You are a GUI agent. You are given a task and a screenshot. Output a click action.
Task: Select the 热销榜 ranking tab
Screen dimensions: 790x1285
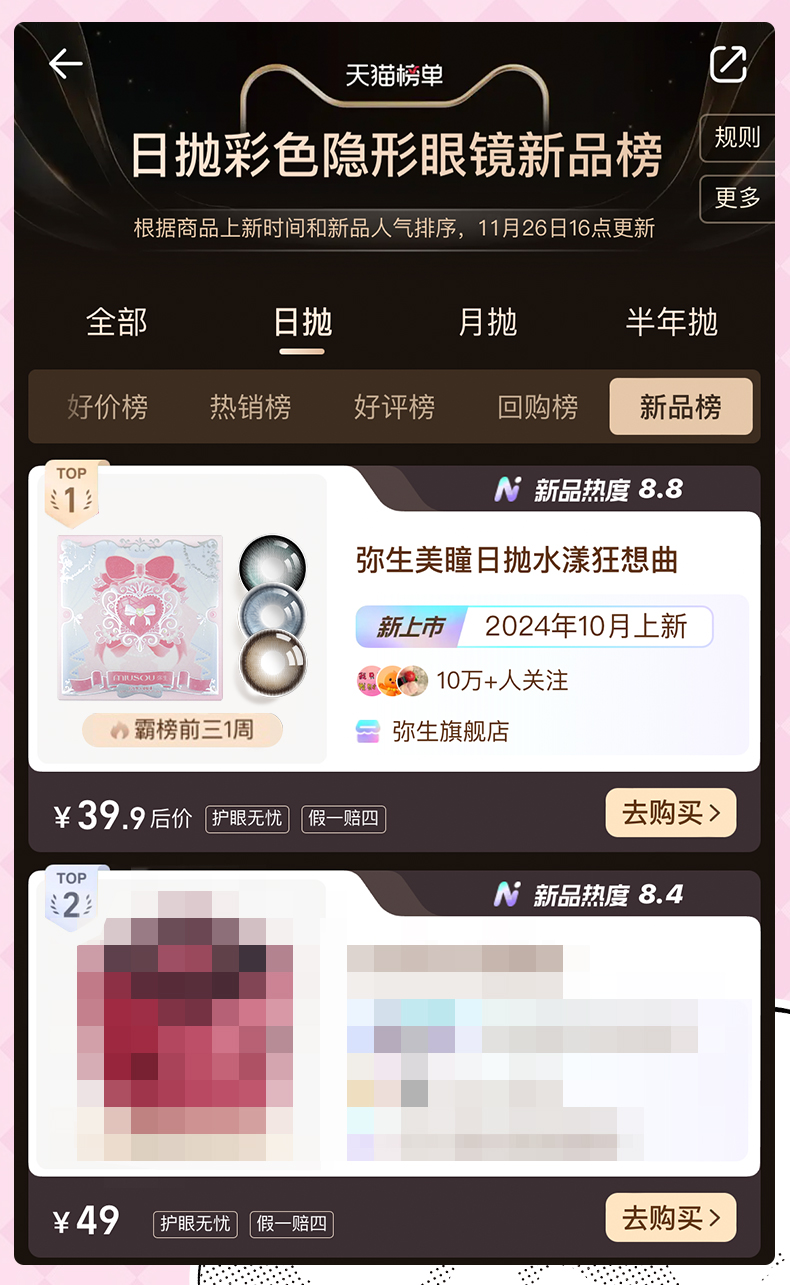[251, 407]
